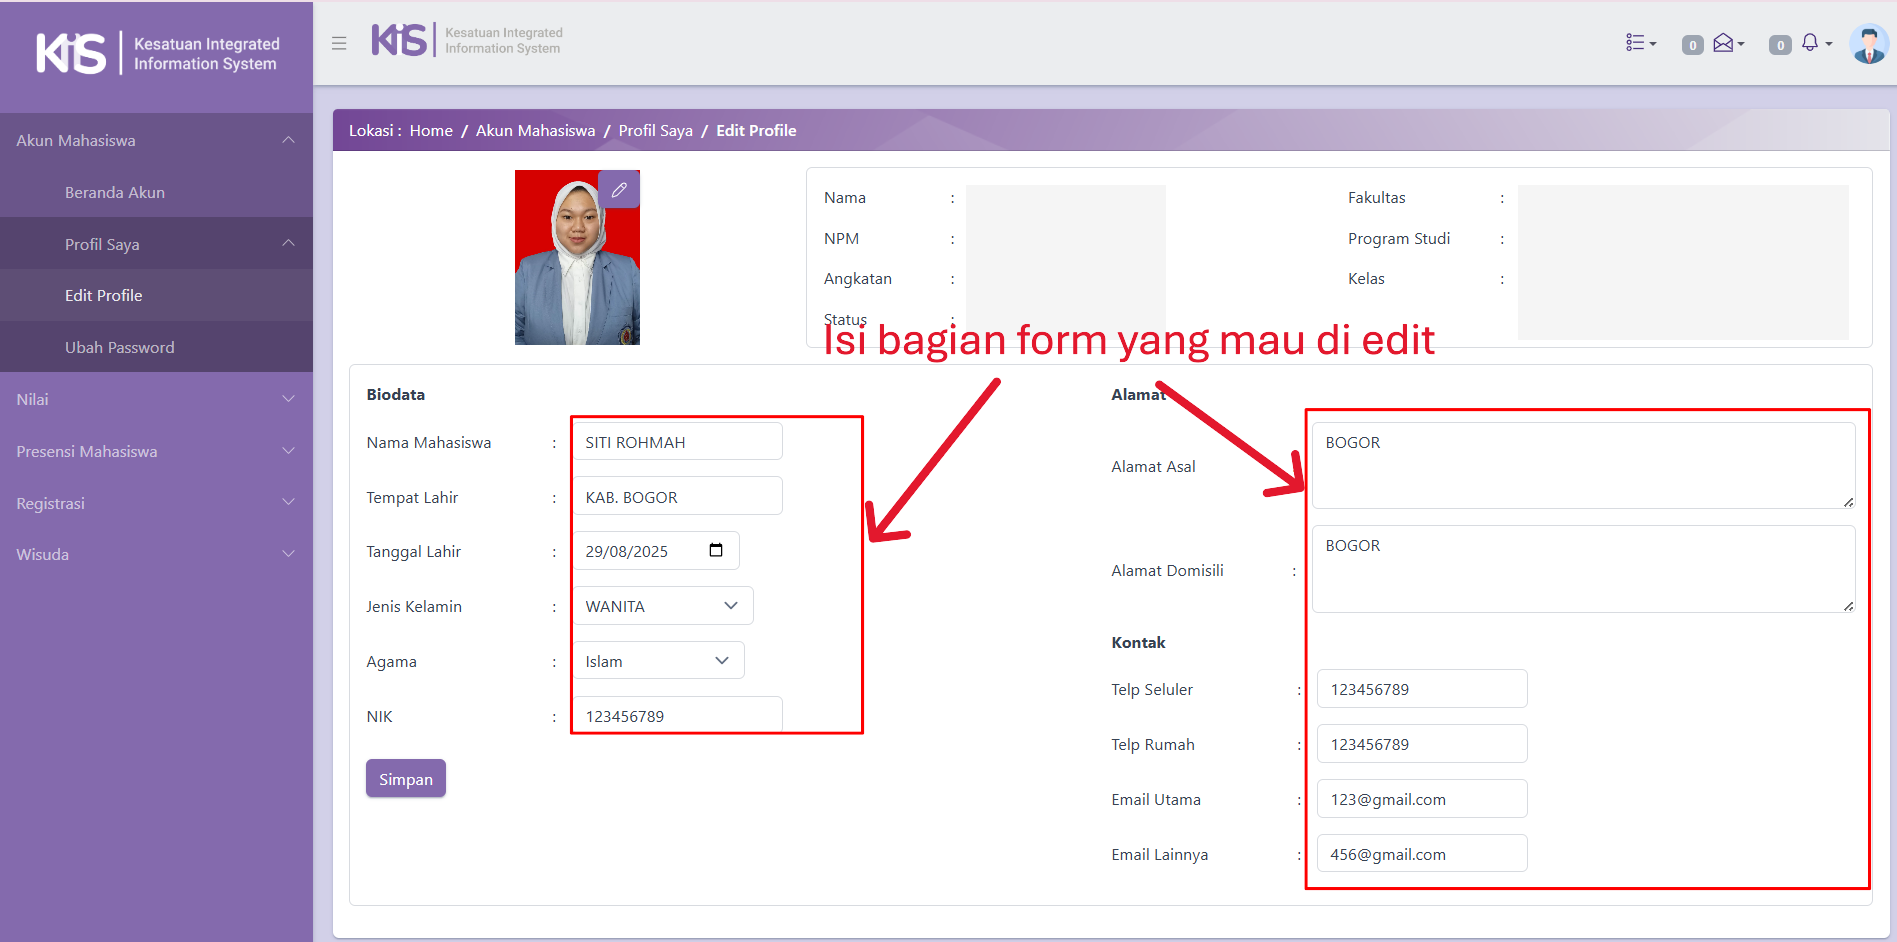Click the Email Utama input field
1897x942 pixels.
tap(1421, 799)
